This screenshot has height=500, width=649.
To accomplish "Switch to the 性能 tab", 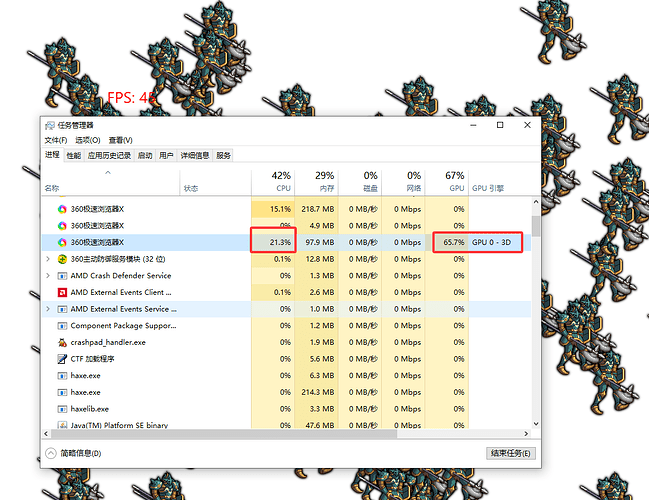I will pyautogui.click(x=74, y=156).
